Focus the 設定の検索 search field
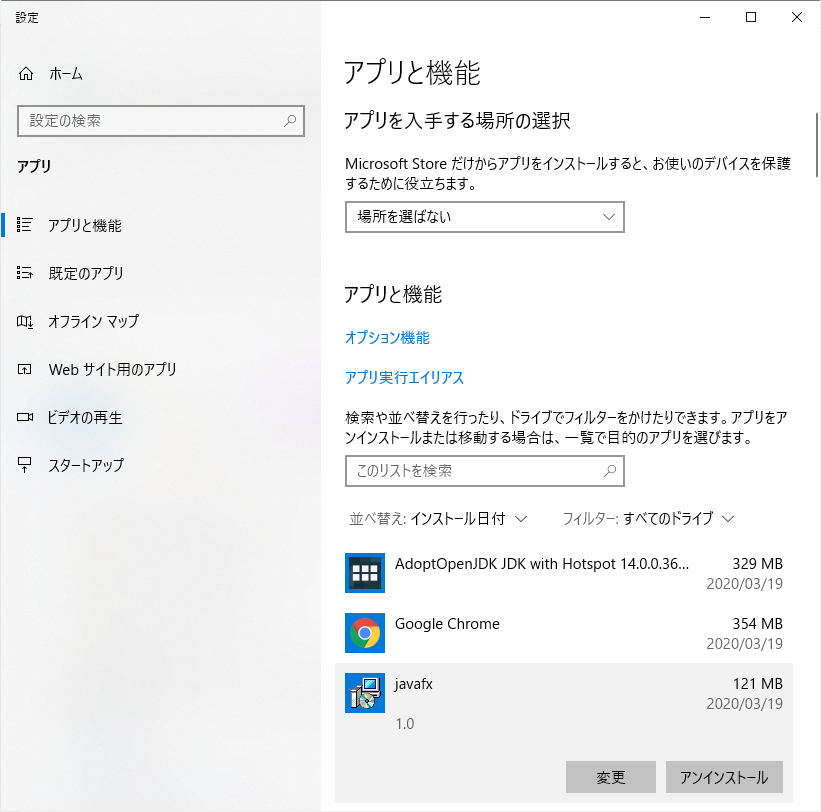This screenshot has width=821, height=812. (x=161, y=121)
